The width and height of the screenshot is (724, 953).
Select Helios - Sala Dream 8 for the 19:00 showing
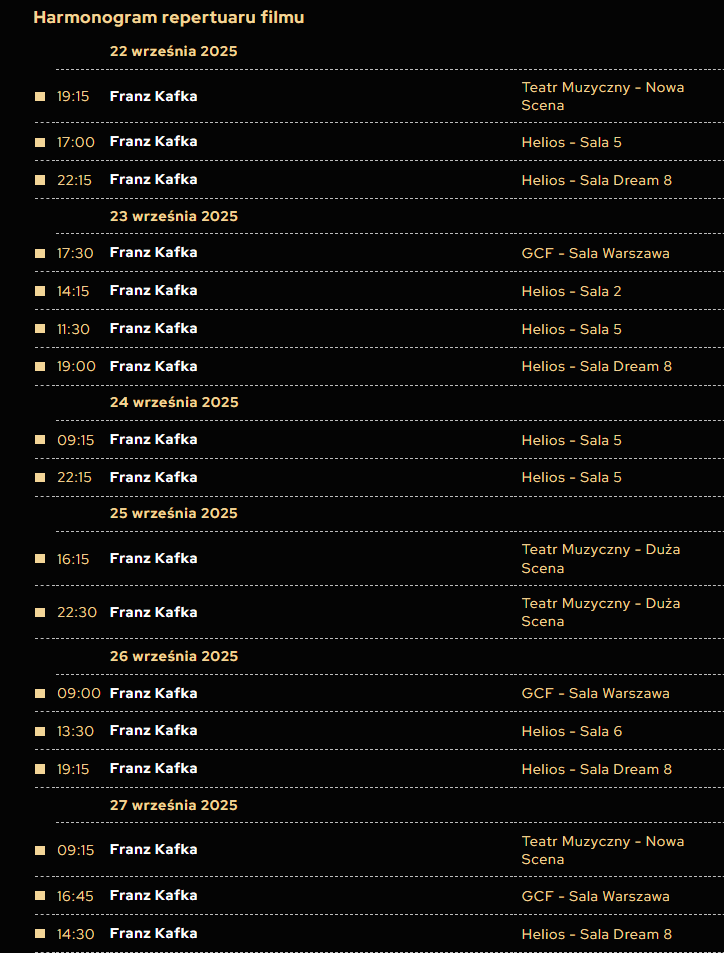tap(596, 366)
